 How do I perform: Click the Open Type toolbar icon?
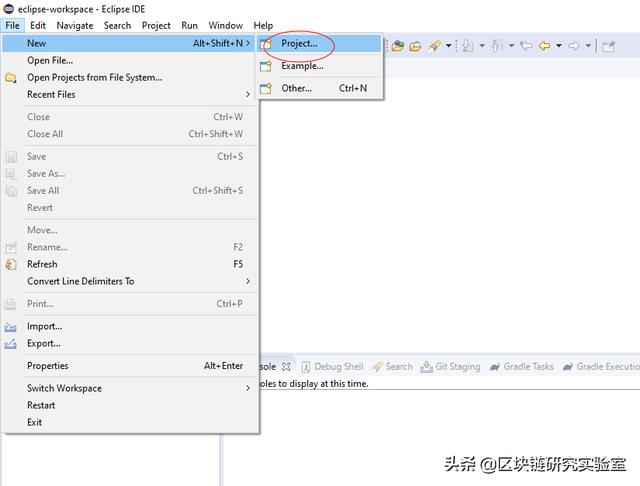[x=398, y=46]
